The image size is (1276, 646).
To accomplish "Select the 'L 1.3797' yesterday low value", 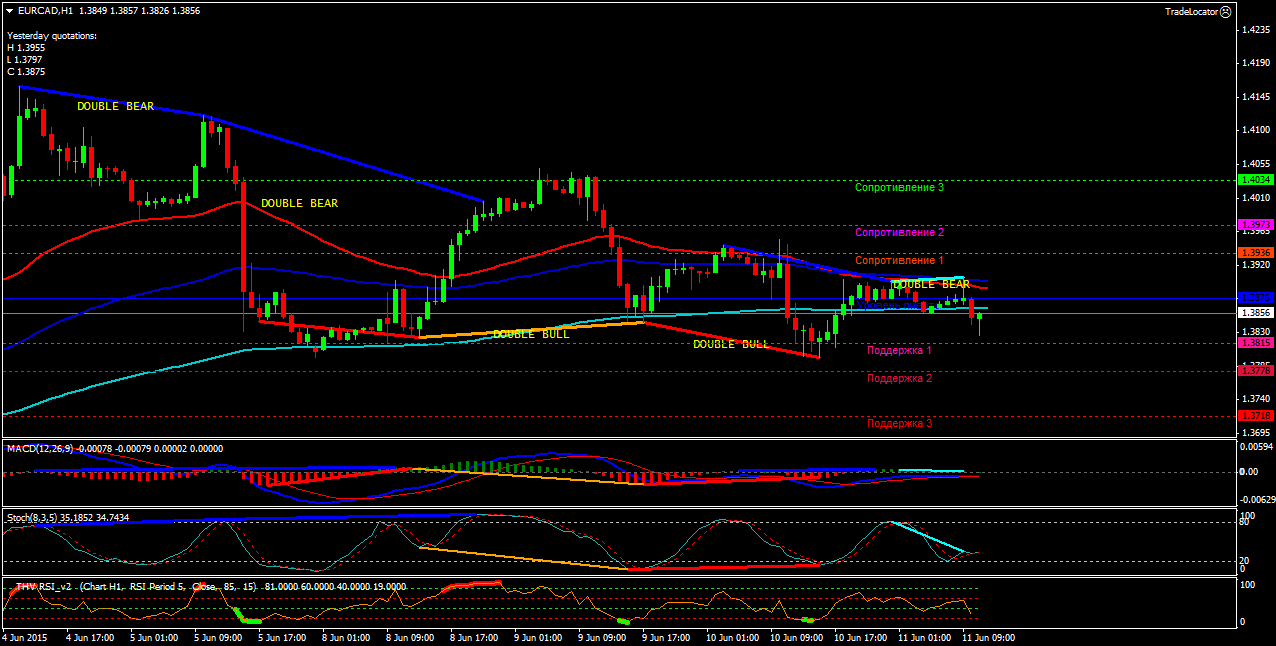I will (25, 60).
